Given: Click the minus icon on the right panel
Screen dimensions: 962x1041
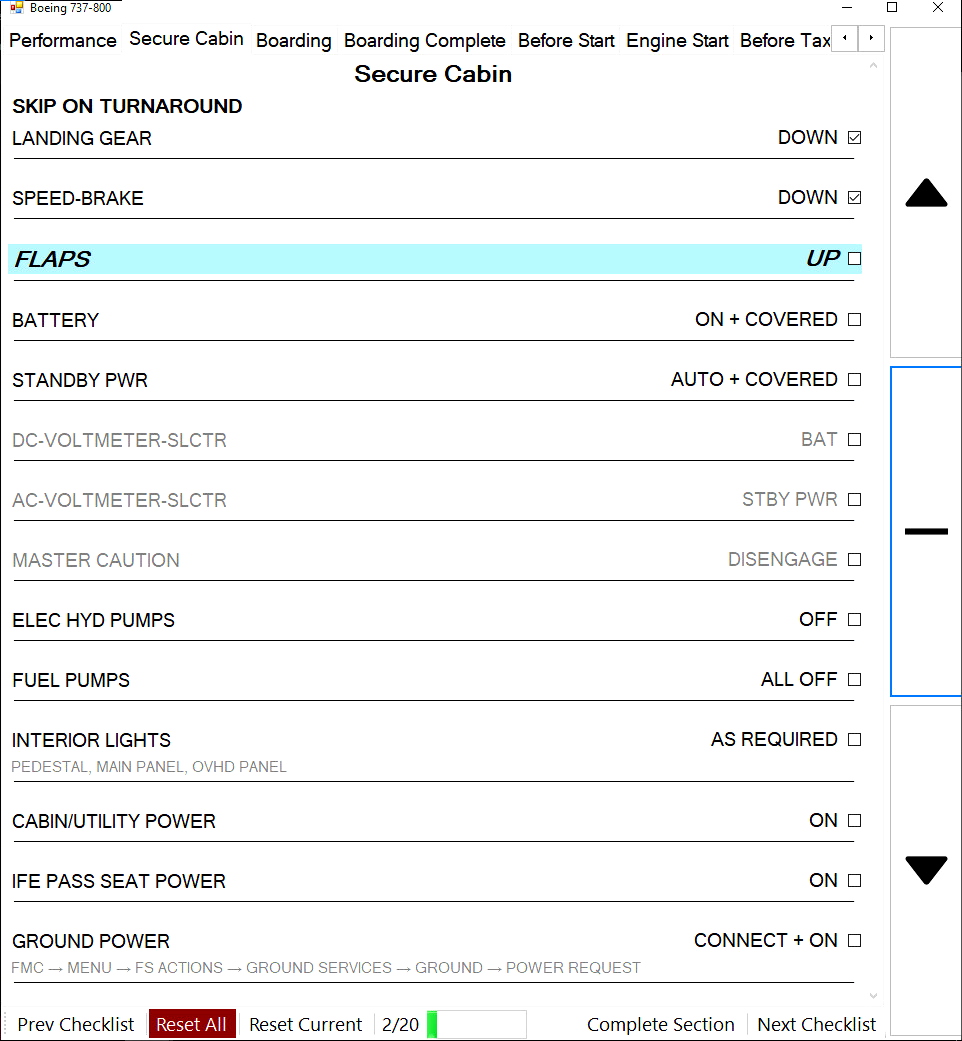Looking at the screenshot, I should click(925, 531).
